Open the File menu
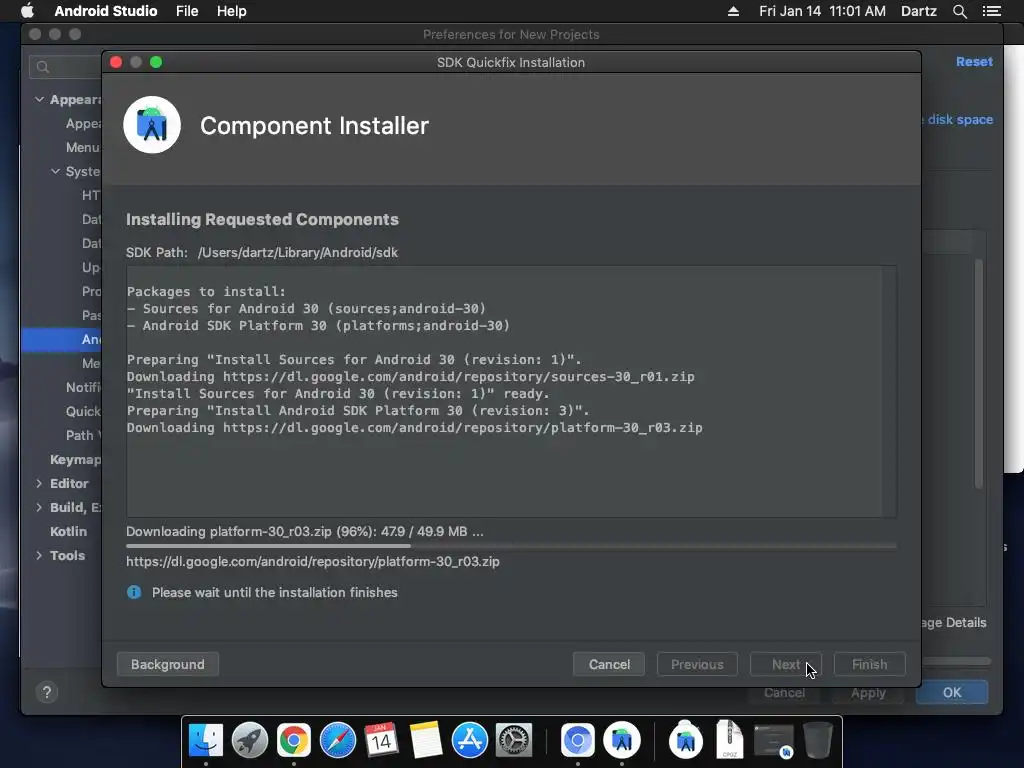 187,11
